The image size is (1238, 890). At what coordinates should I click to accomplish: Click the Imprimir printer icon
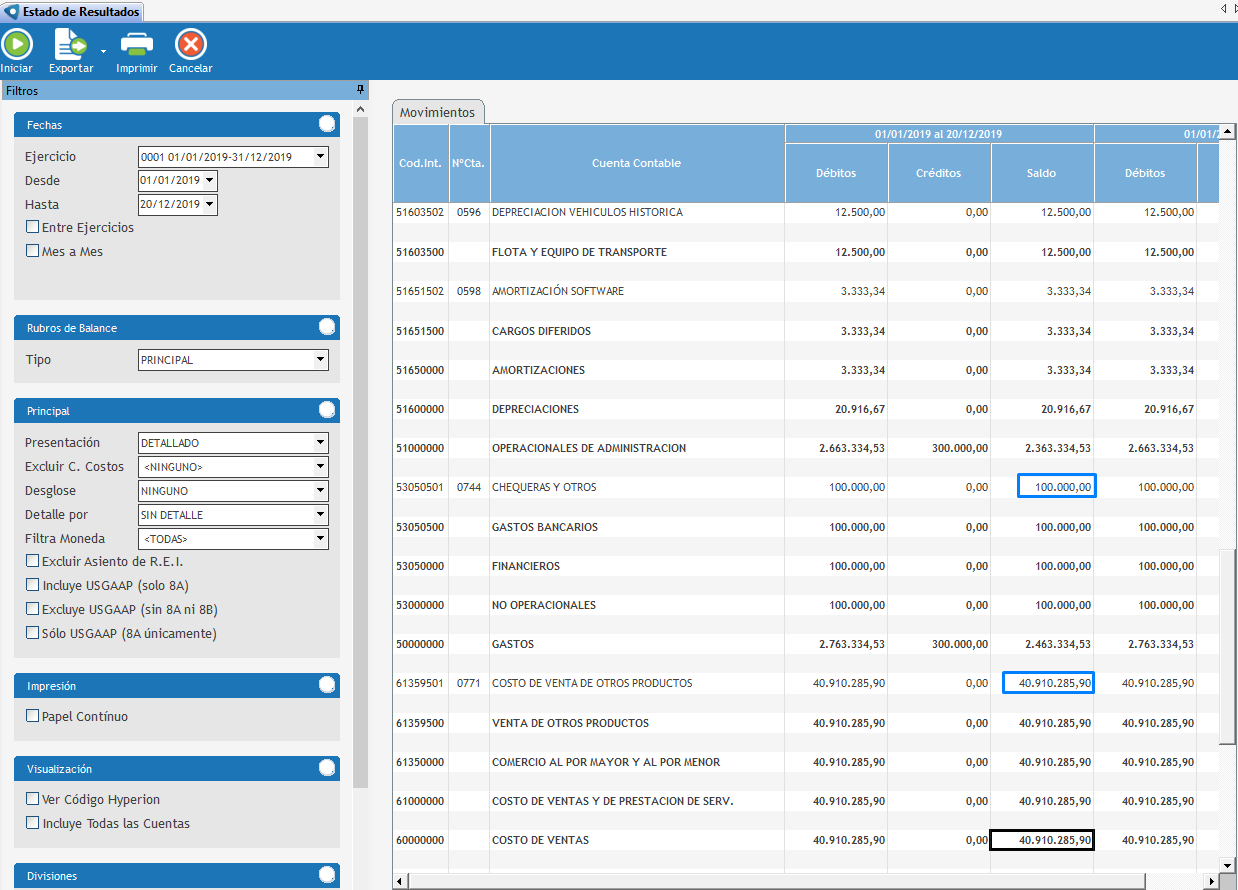click(x=136, y=45)
